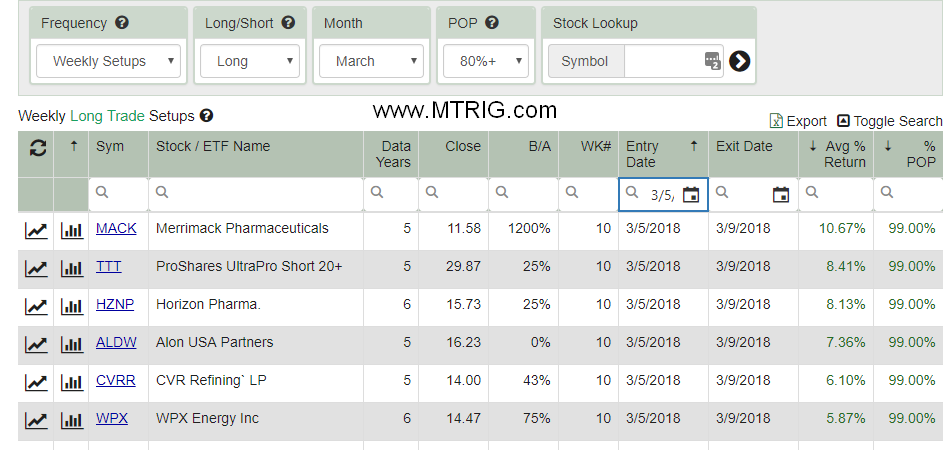Click the POP help question mark
Viewport: 952px width, 450px height.
tap(492, 23)
